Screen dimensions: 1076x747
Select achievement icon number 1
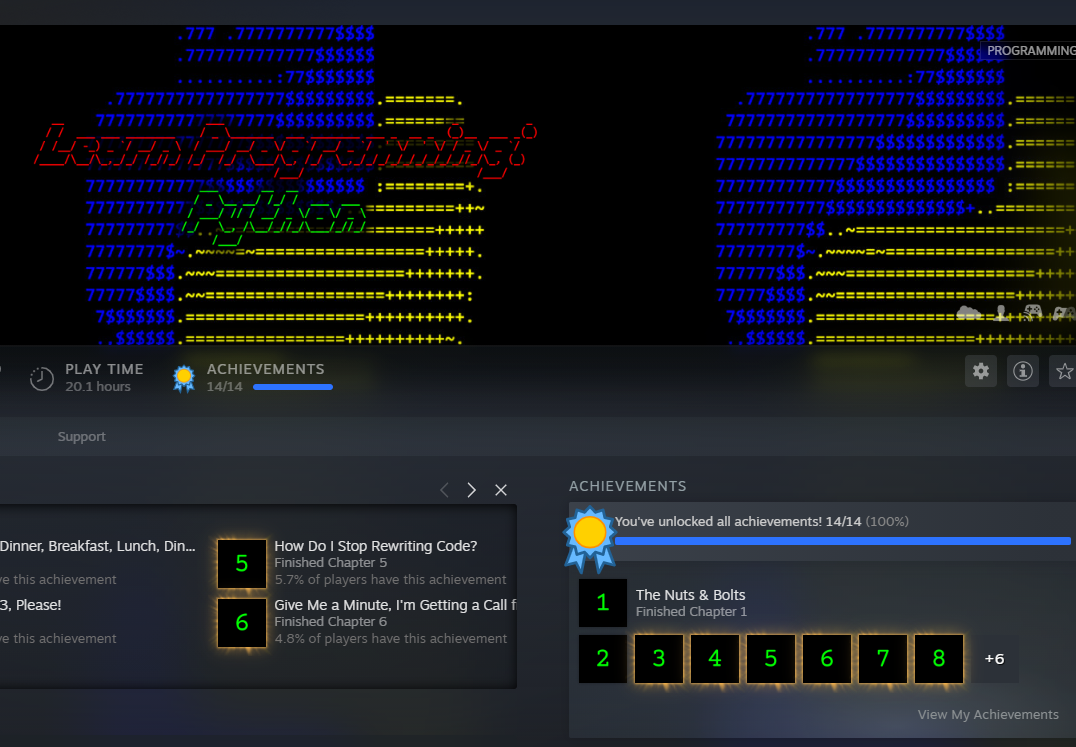click(603, 602)
